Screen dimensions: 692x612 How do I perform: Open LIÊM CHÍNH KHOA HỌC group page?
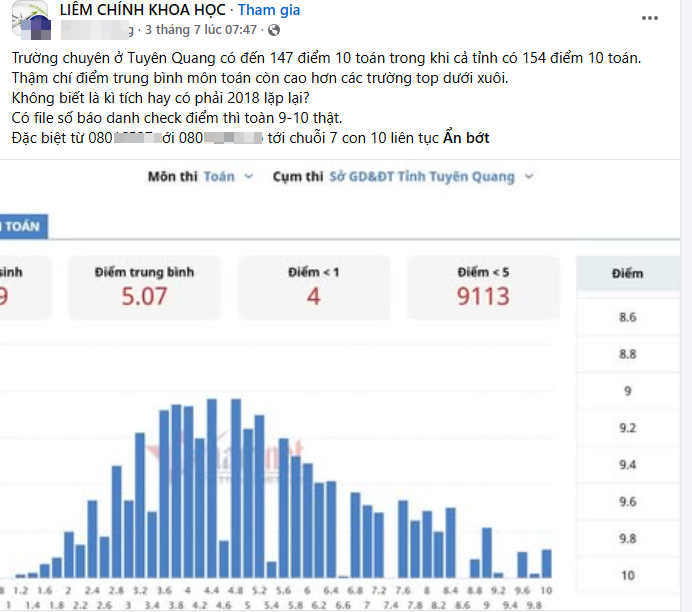(143, 10)
